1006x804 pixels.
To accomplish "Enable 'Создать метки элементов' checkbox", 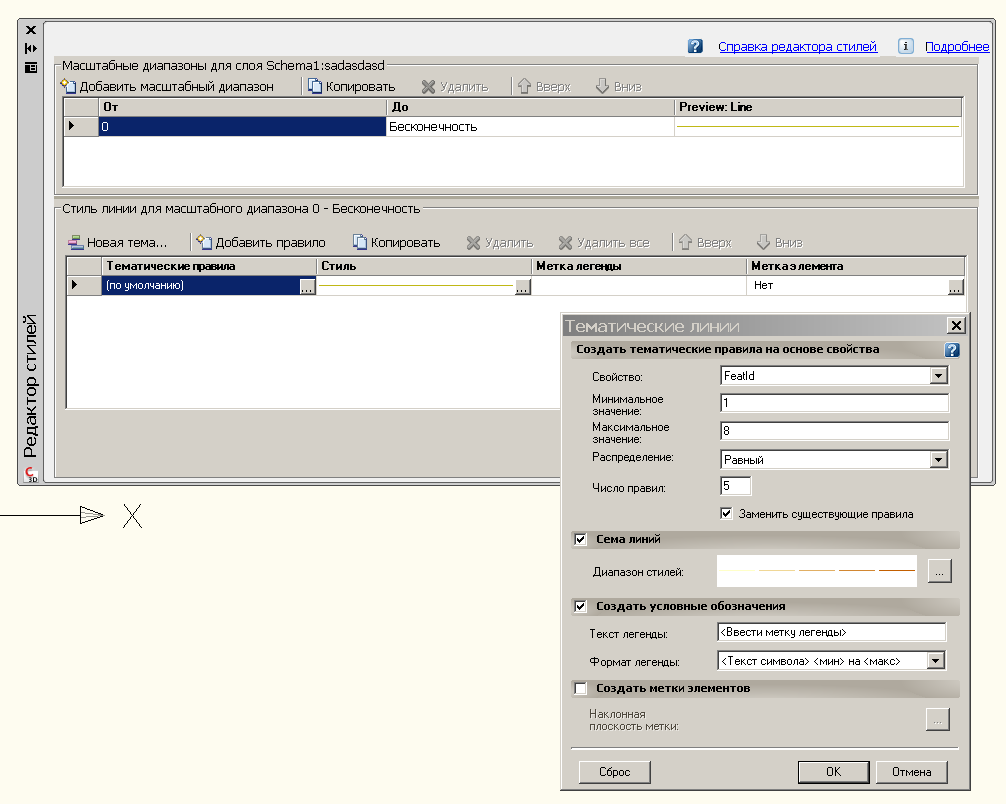I will (x=580, y=689).
